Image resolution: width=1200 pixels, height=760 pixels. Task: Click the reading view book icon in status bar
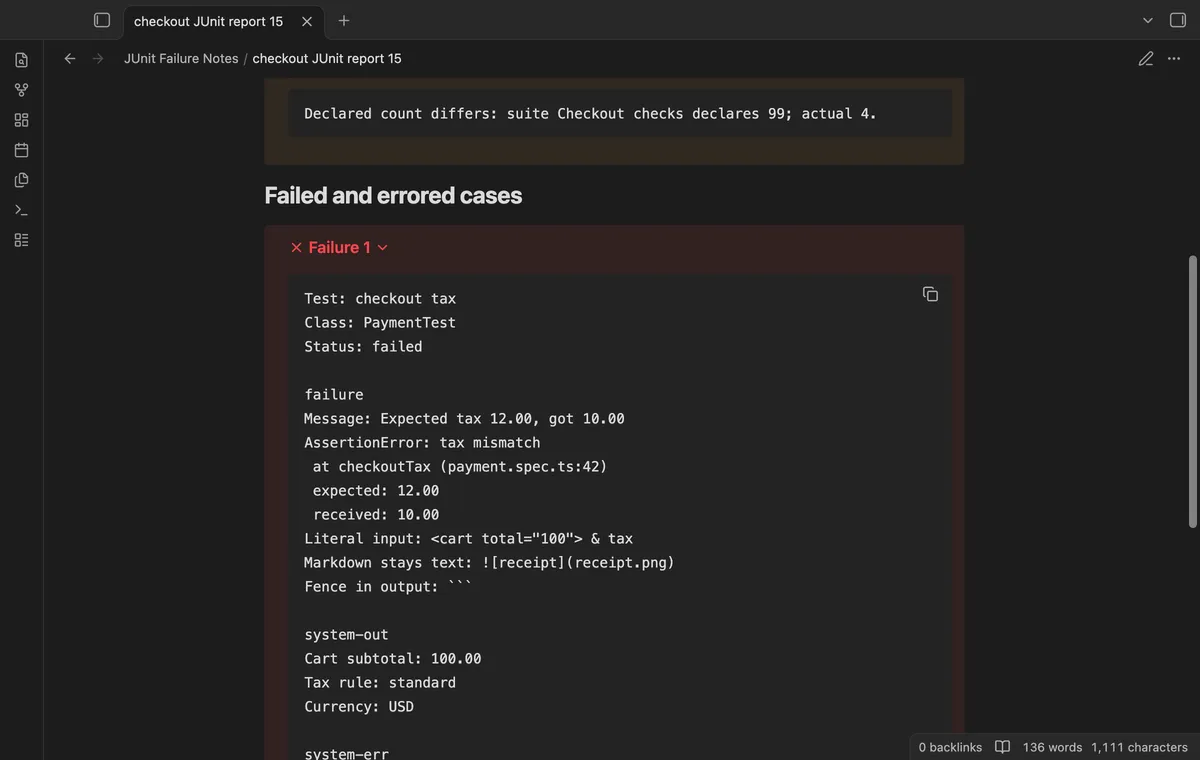pyautogui.click(x=1003, y=747)
